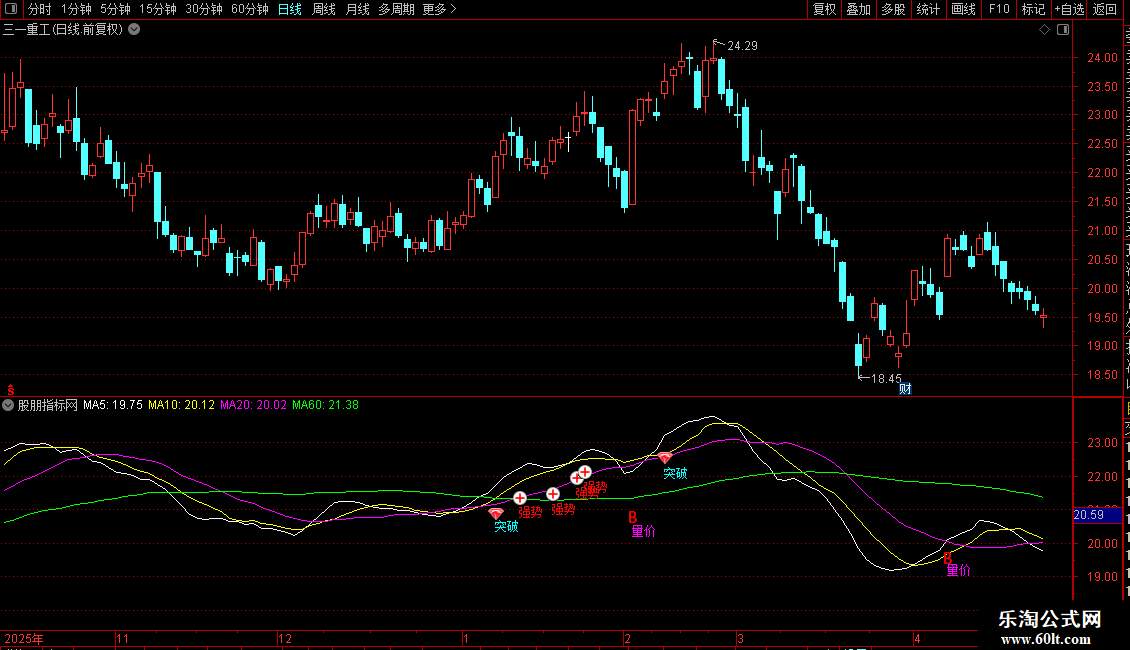Screen dimensions: 1130x650
Task: Switch to 周线 weekly chart
Action: click(324, 9)
